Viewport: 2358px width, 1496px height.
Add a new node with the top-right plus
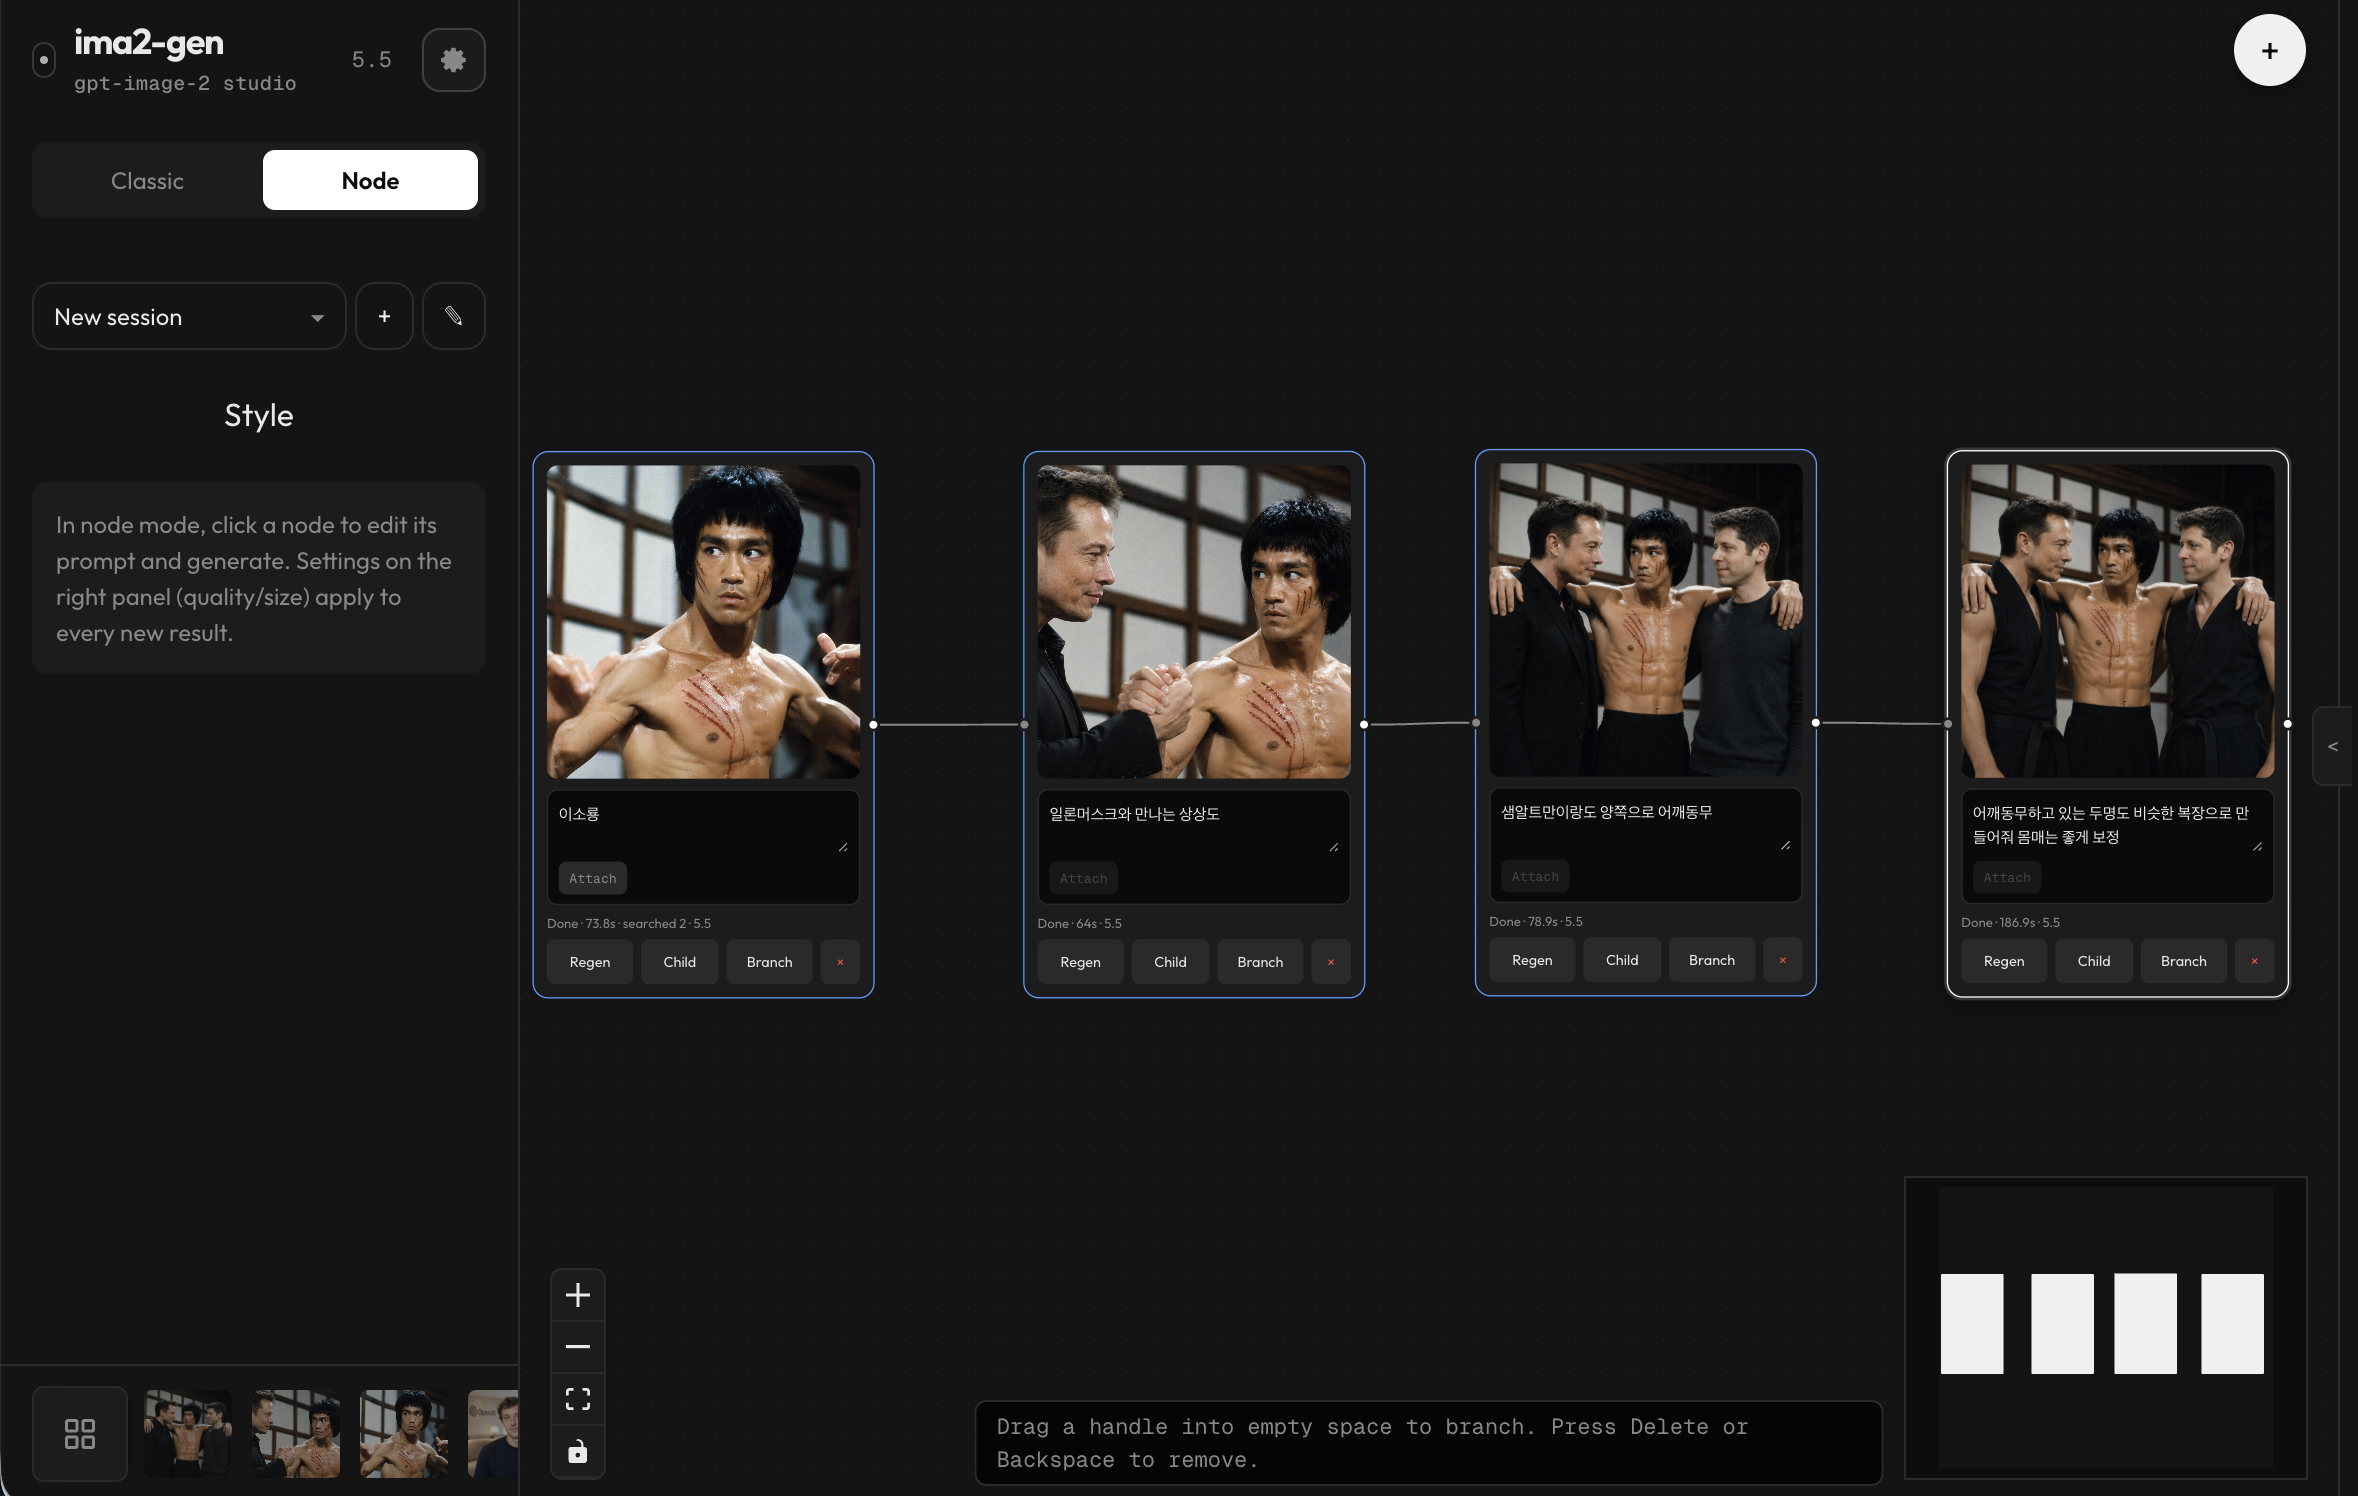(2269, 51)
